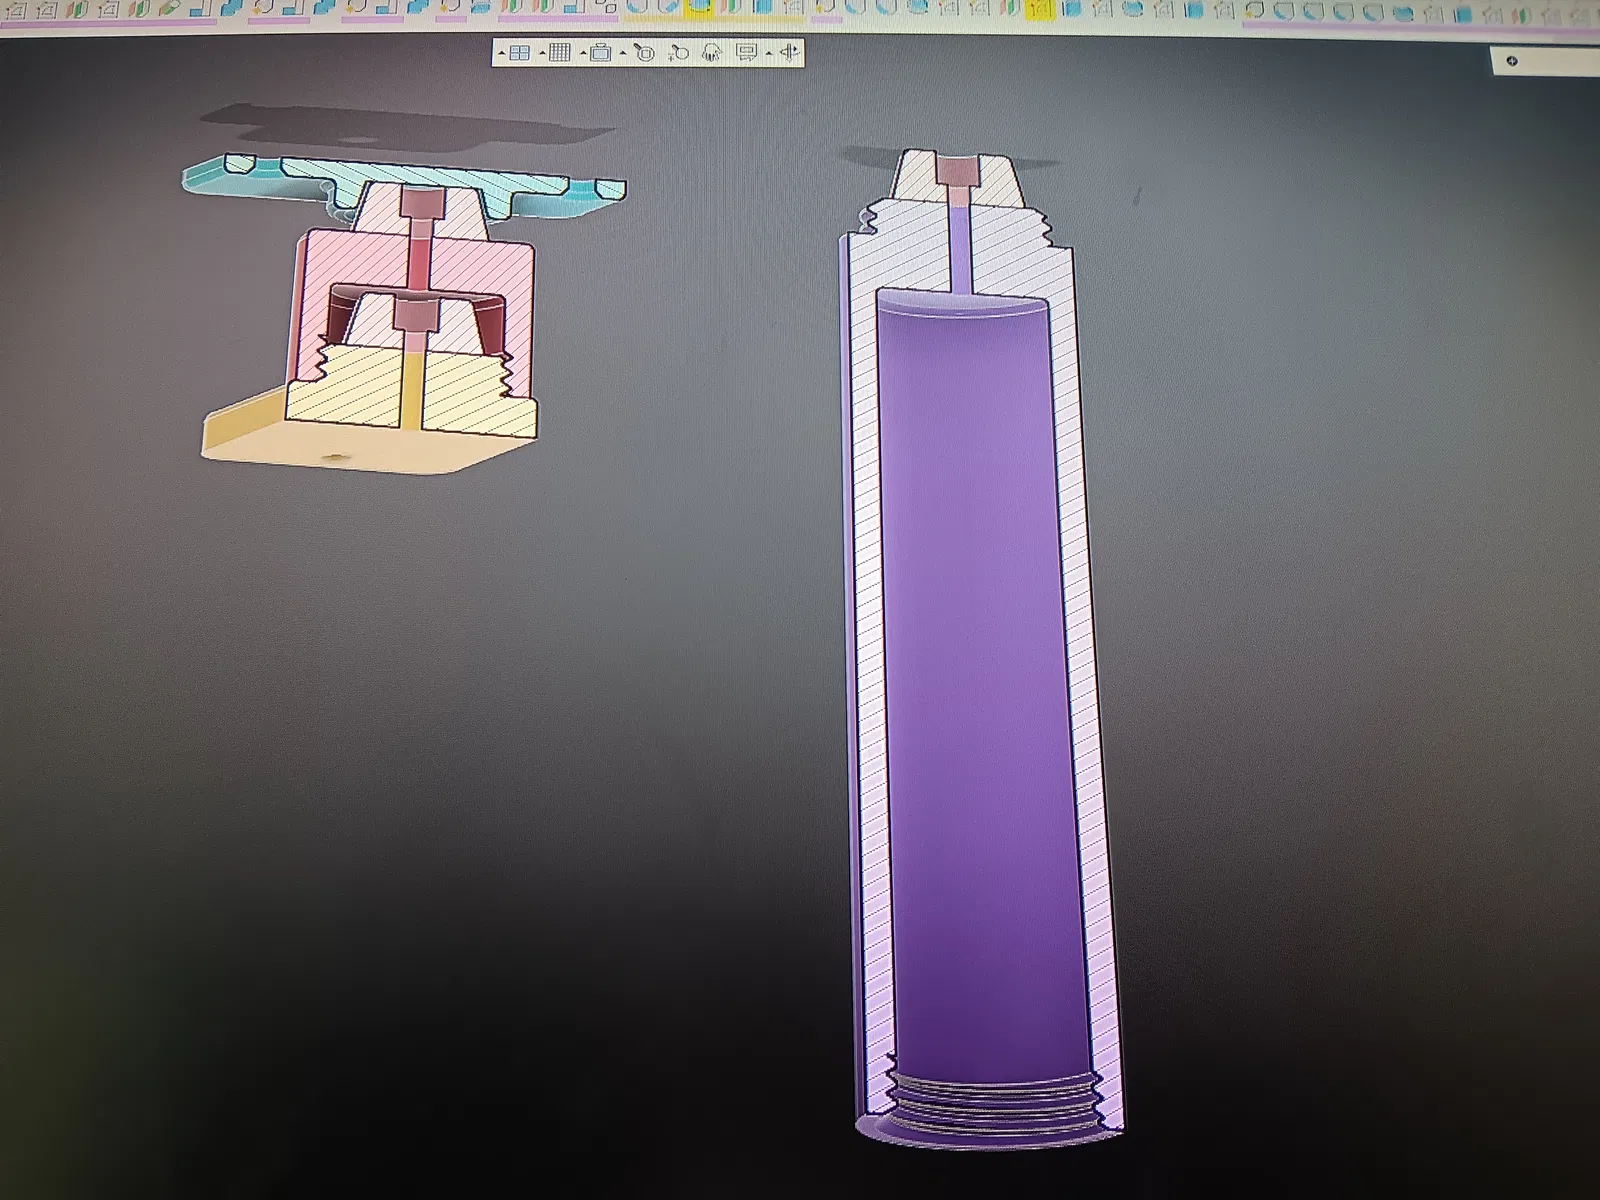Screen dimensions: 1600x1200
Task: Open the Viewports layout icon
Action: click(520, 53)
